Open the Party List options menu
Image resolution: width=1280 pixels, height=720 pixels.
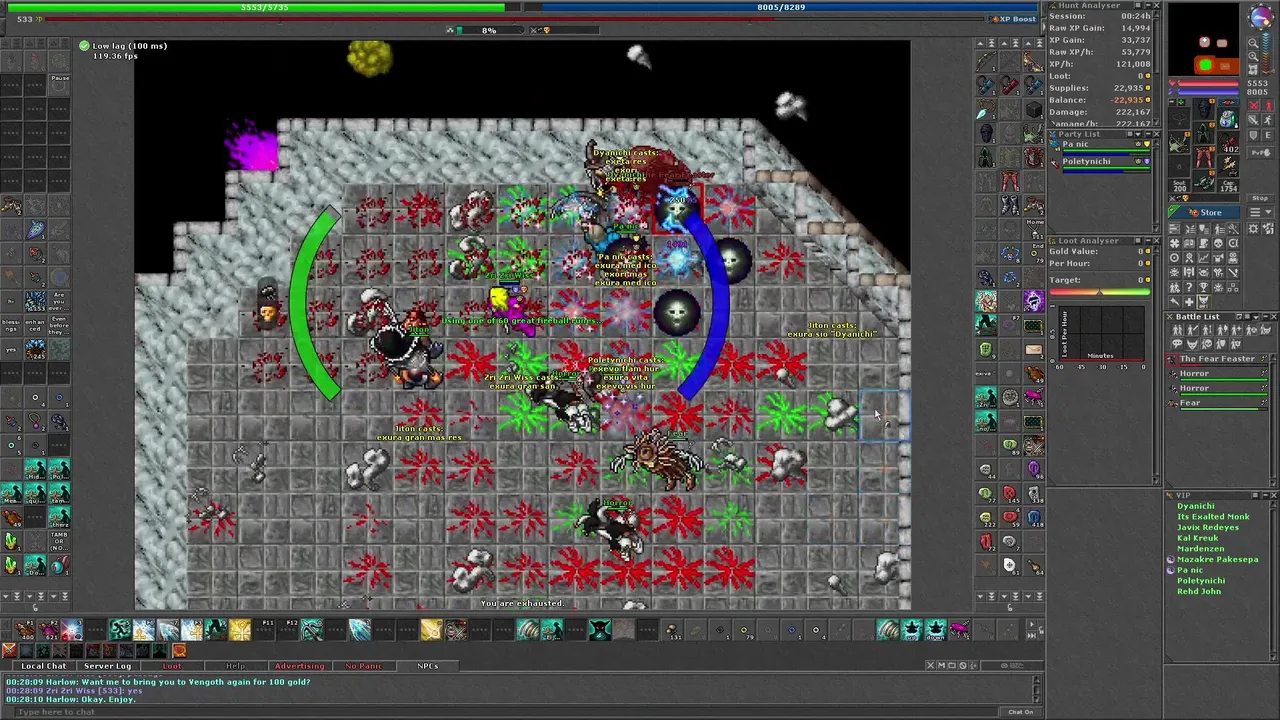[1130, 134]
